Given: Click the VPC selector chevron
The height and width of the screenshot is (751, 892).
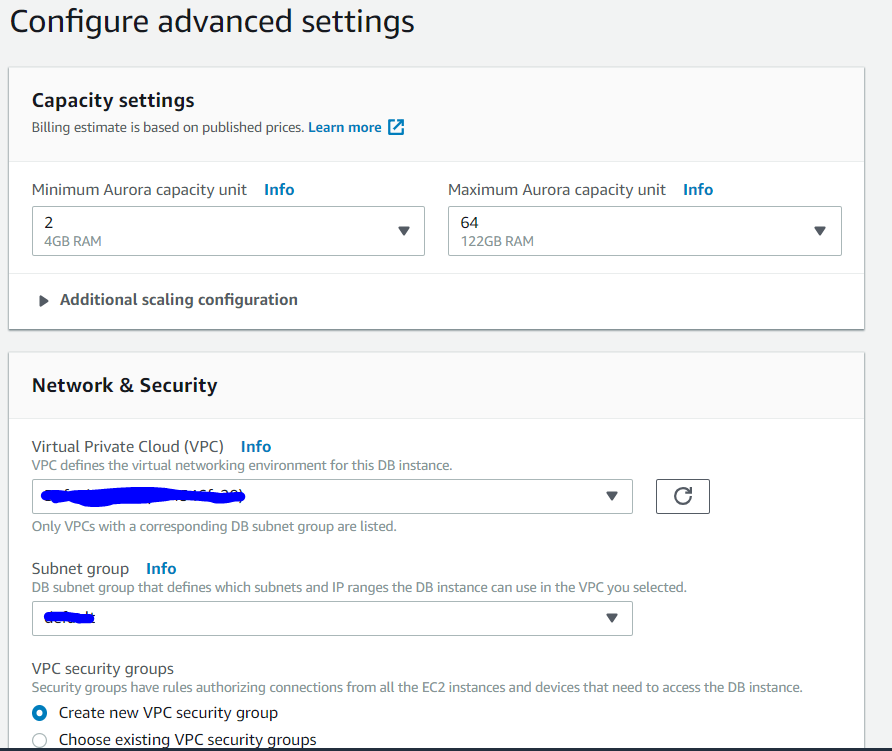Looking at the screenshot, I should (x=611, y=496).
